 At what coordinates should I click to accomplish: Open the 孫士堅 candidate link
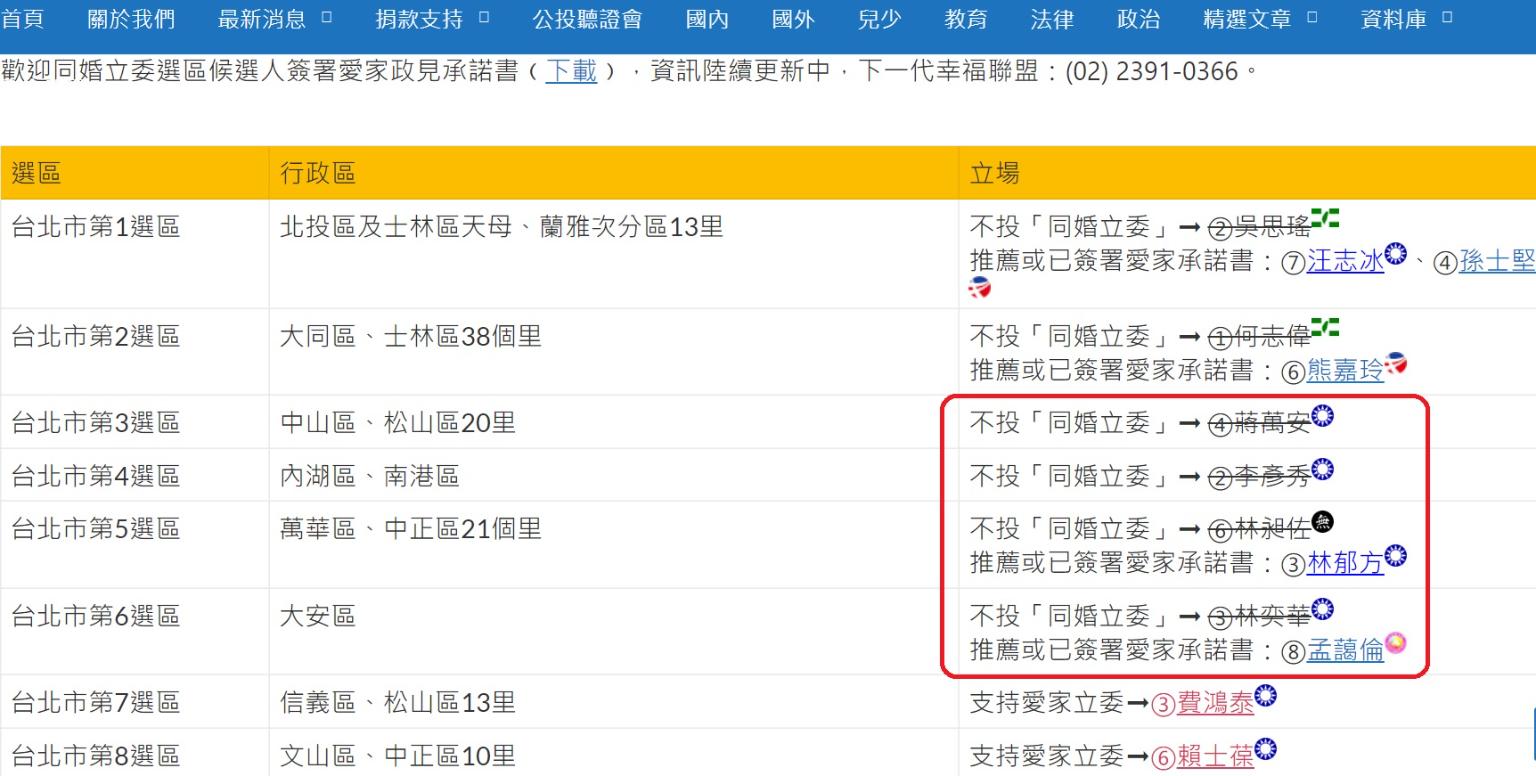tap(1497, 262)
